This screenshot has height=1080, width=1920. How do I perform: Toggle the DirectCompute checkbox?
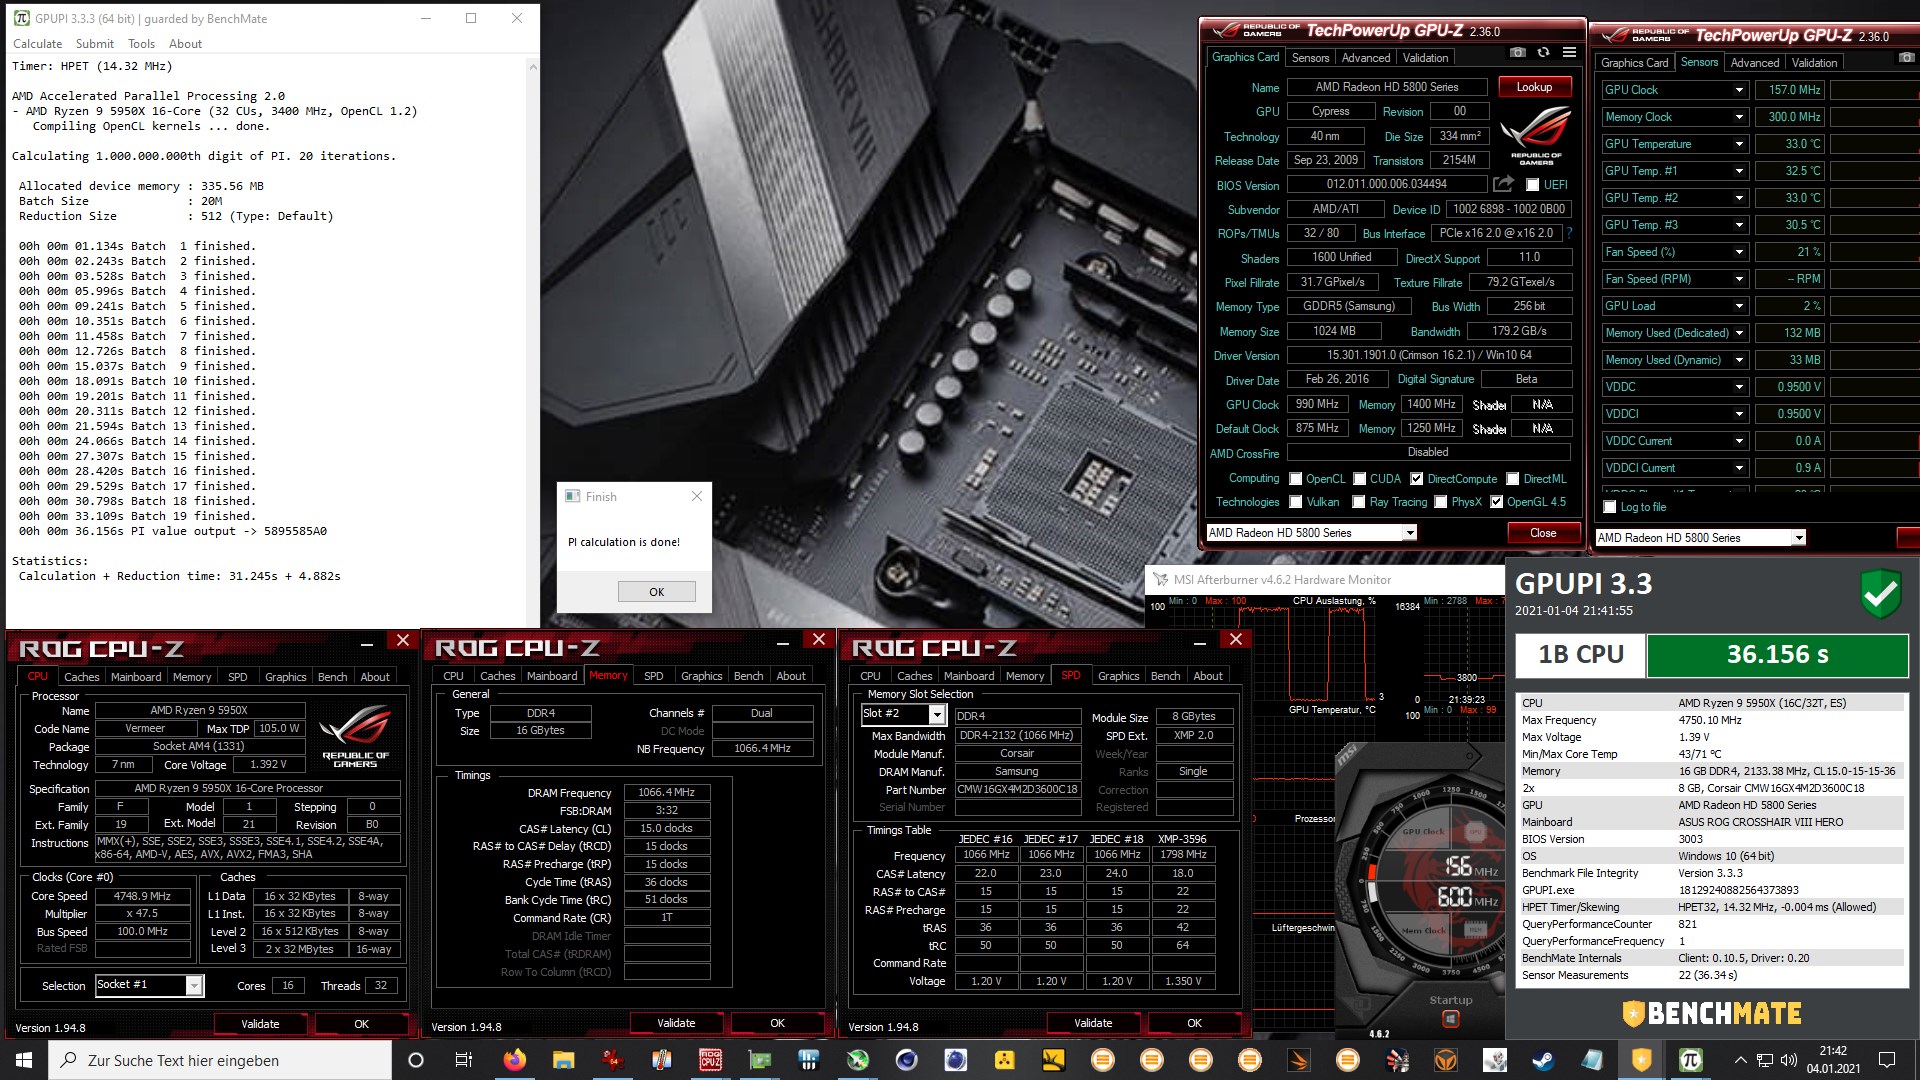coord(1417,479)
